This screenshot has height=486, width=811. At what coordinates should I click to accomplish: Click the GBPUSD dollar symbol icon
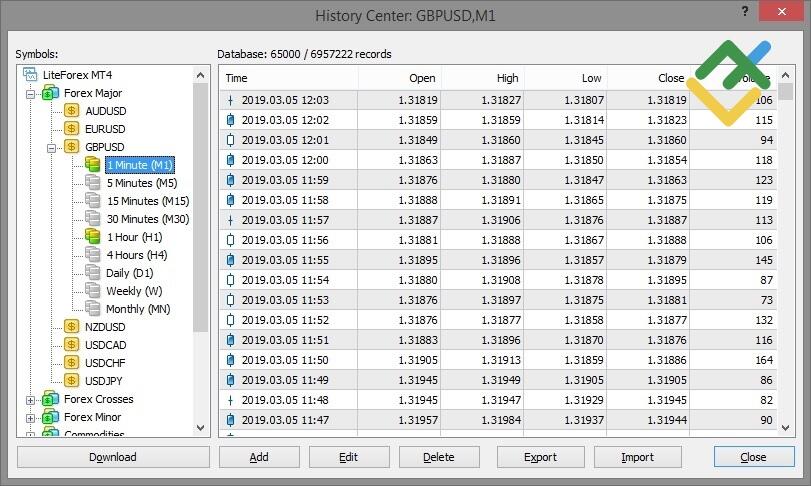point(71,147)
